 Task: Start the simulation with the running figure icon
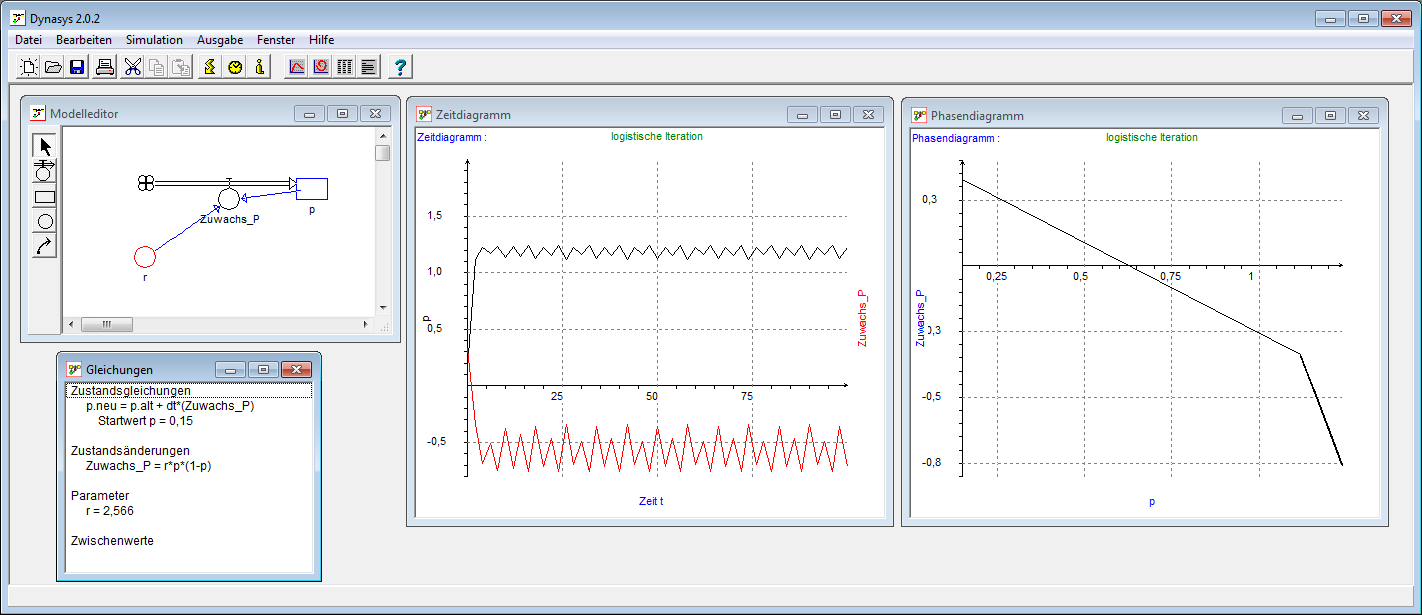(x=209, y=67)
